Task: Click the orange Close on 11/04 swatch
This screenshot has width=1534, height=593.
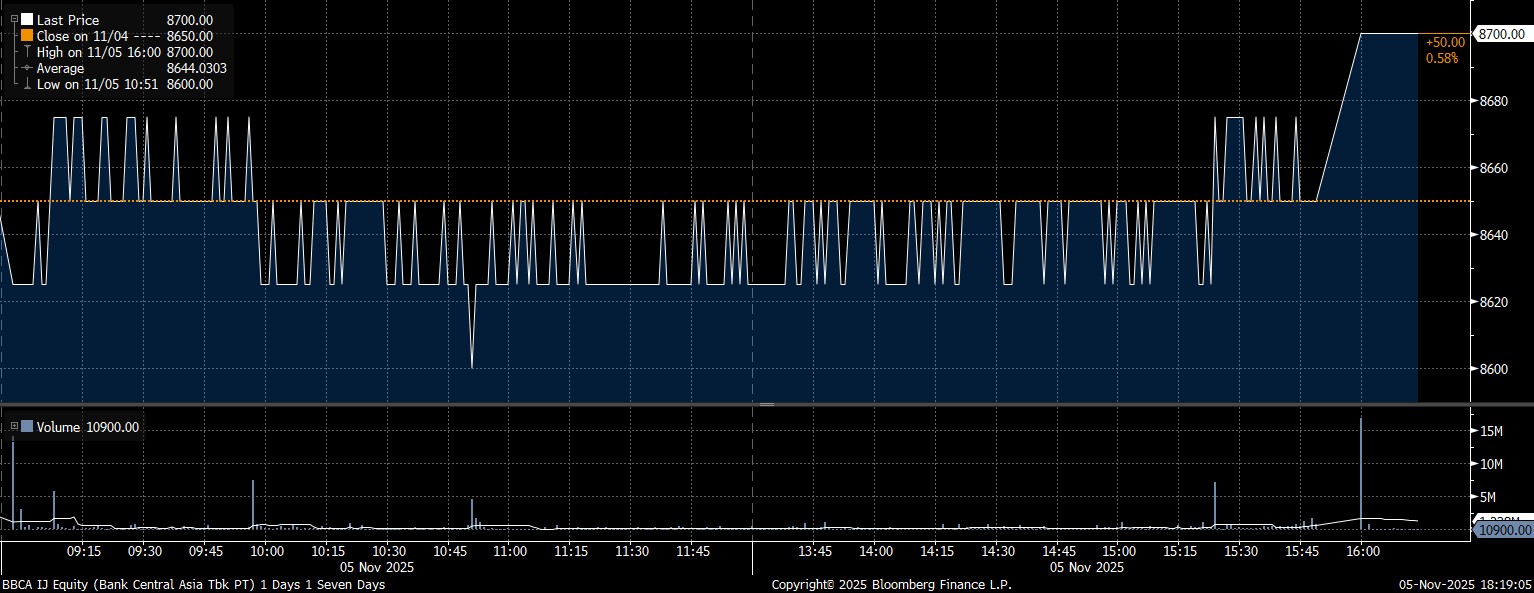Action: pyautogui.click(x=27, y=36)
